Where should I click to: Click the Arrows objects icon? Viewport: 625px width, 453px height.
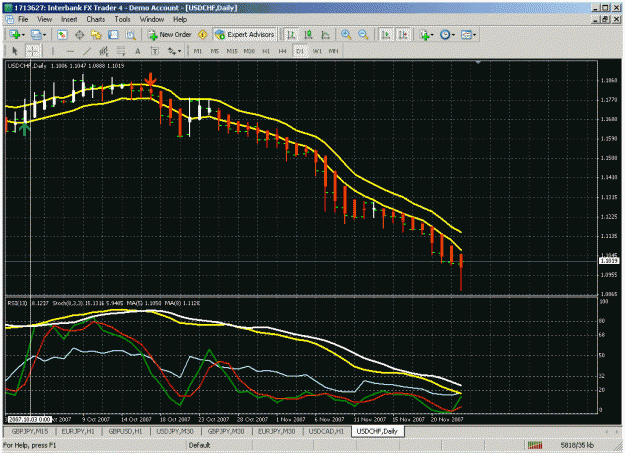click(172, 51)
